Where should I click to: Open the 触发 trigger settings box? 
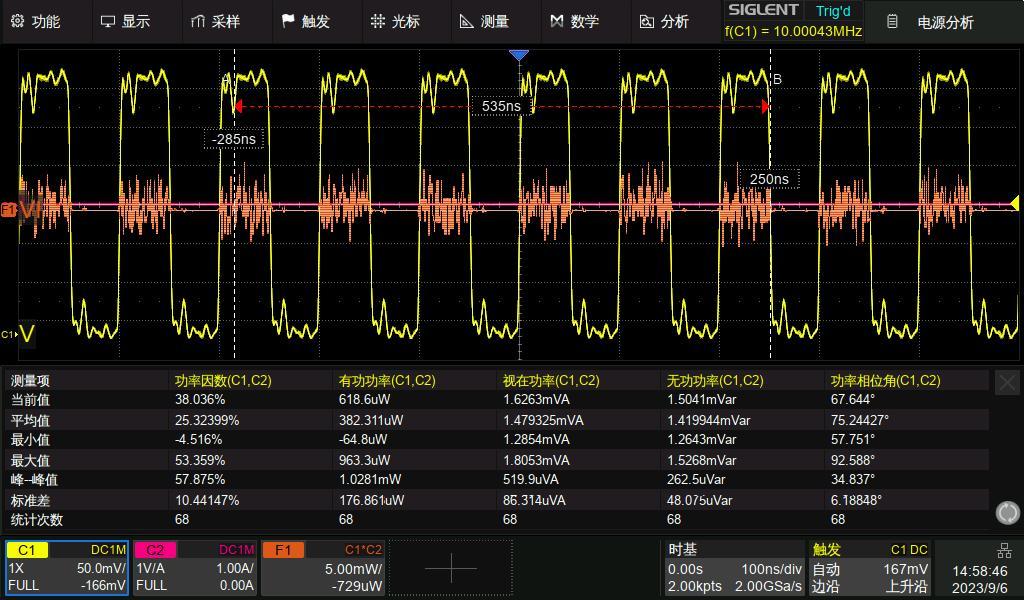(x=870, y=567)
